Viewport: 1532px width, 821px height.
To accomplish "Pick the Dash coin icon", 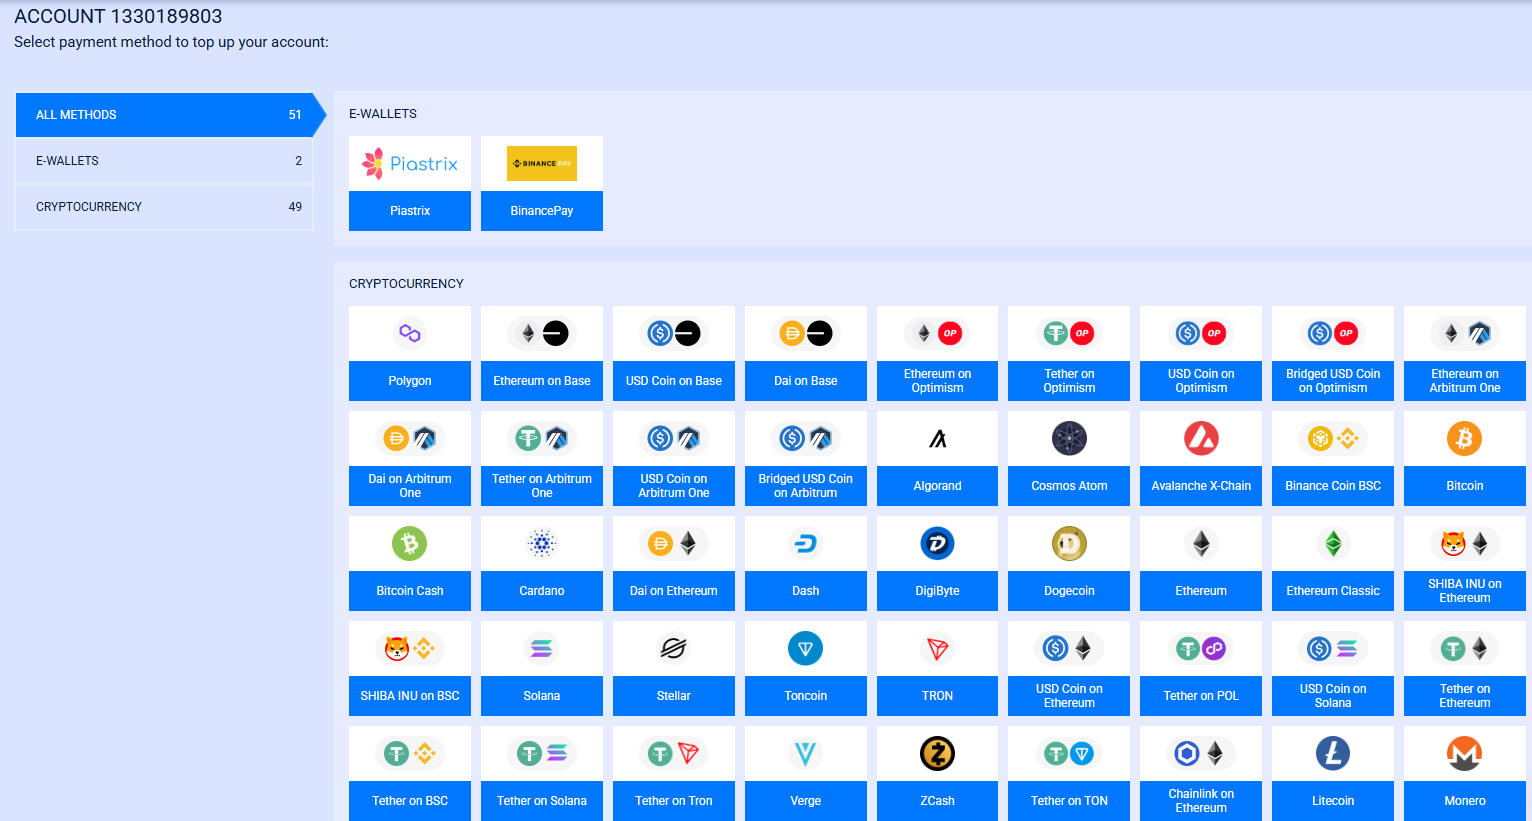I will coord(806,543).
